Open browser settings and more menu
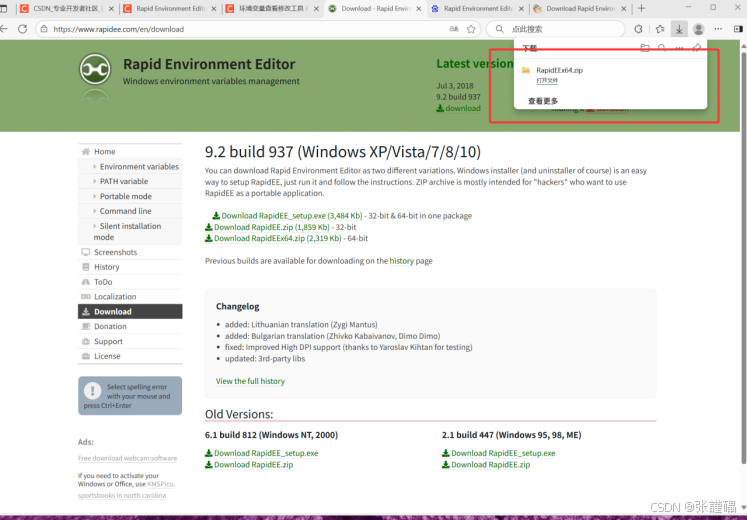747x520 pixels. point(718,29)
